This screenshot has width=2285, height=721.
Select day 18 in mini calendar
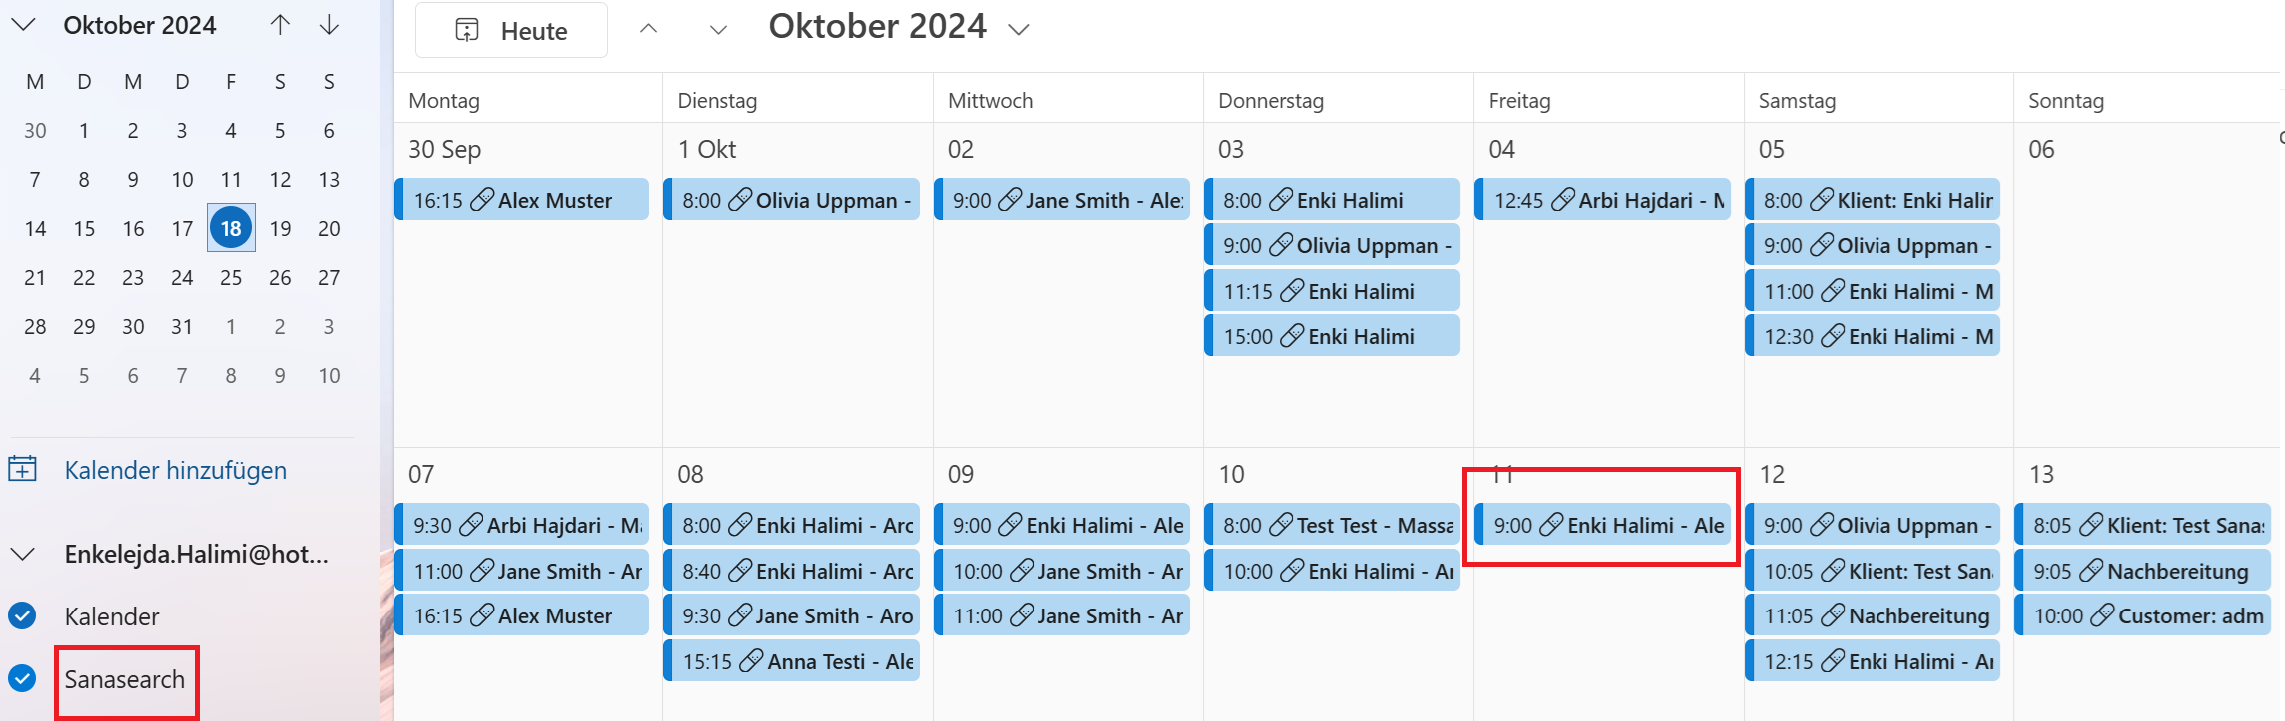pyautogui.click(x=231, y=228)
